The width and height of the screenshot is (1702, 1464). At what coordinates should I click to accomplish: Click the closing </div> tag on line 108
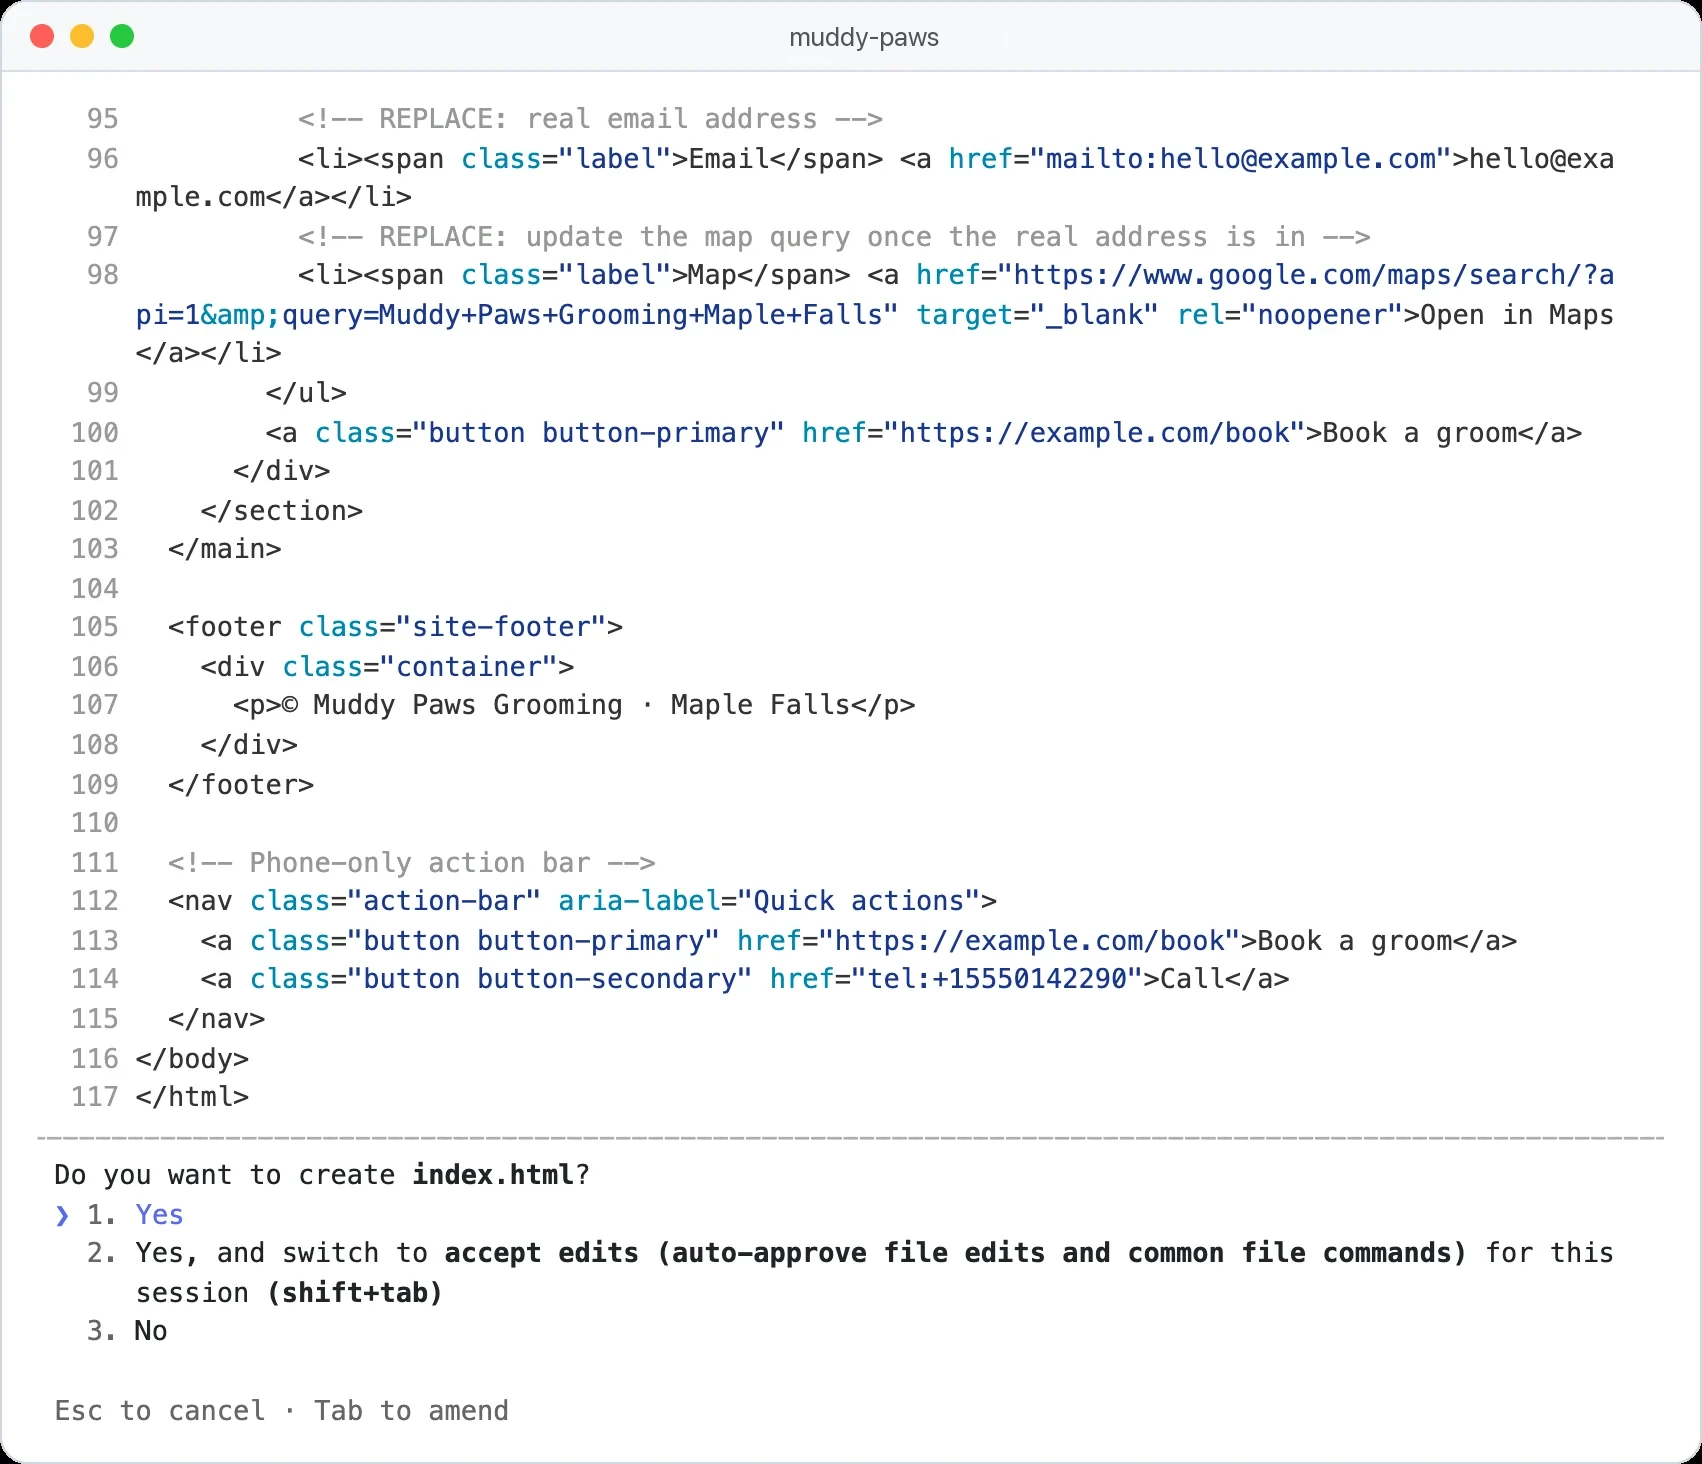[x=249, y=745]
